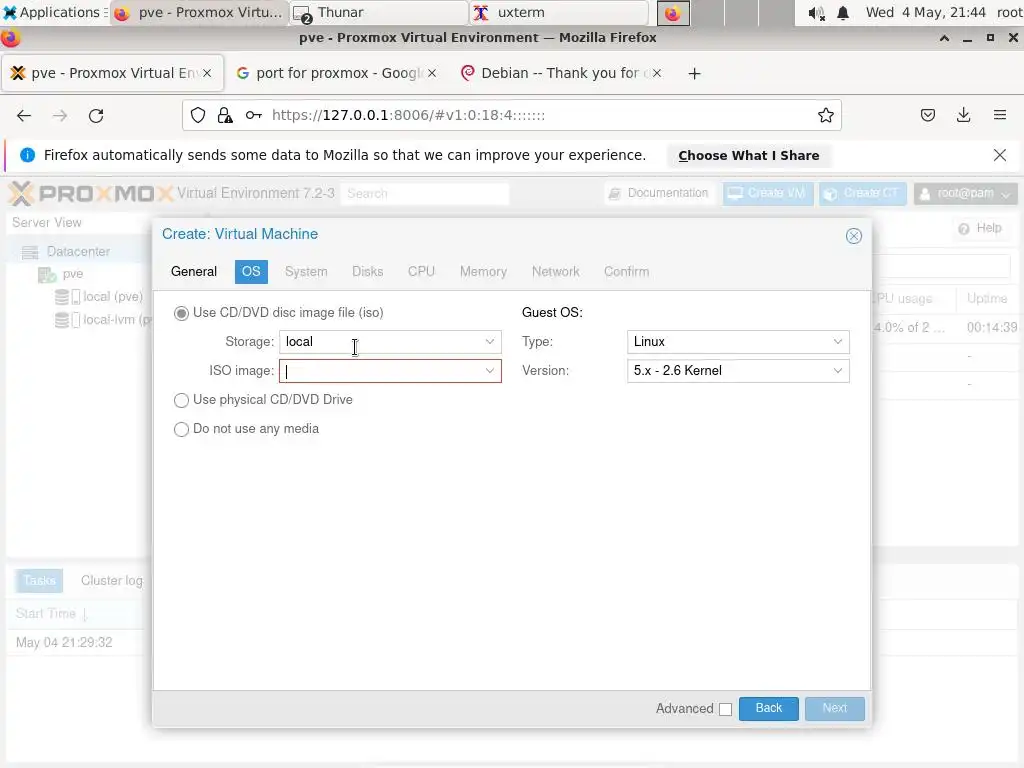
Task: Click the Proxmox logo
Action: (90, 193)
